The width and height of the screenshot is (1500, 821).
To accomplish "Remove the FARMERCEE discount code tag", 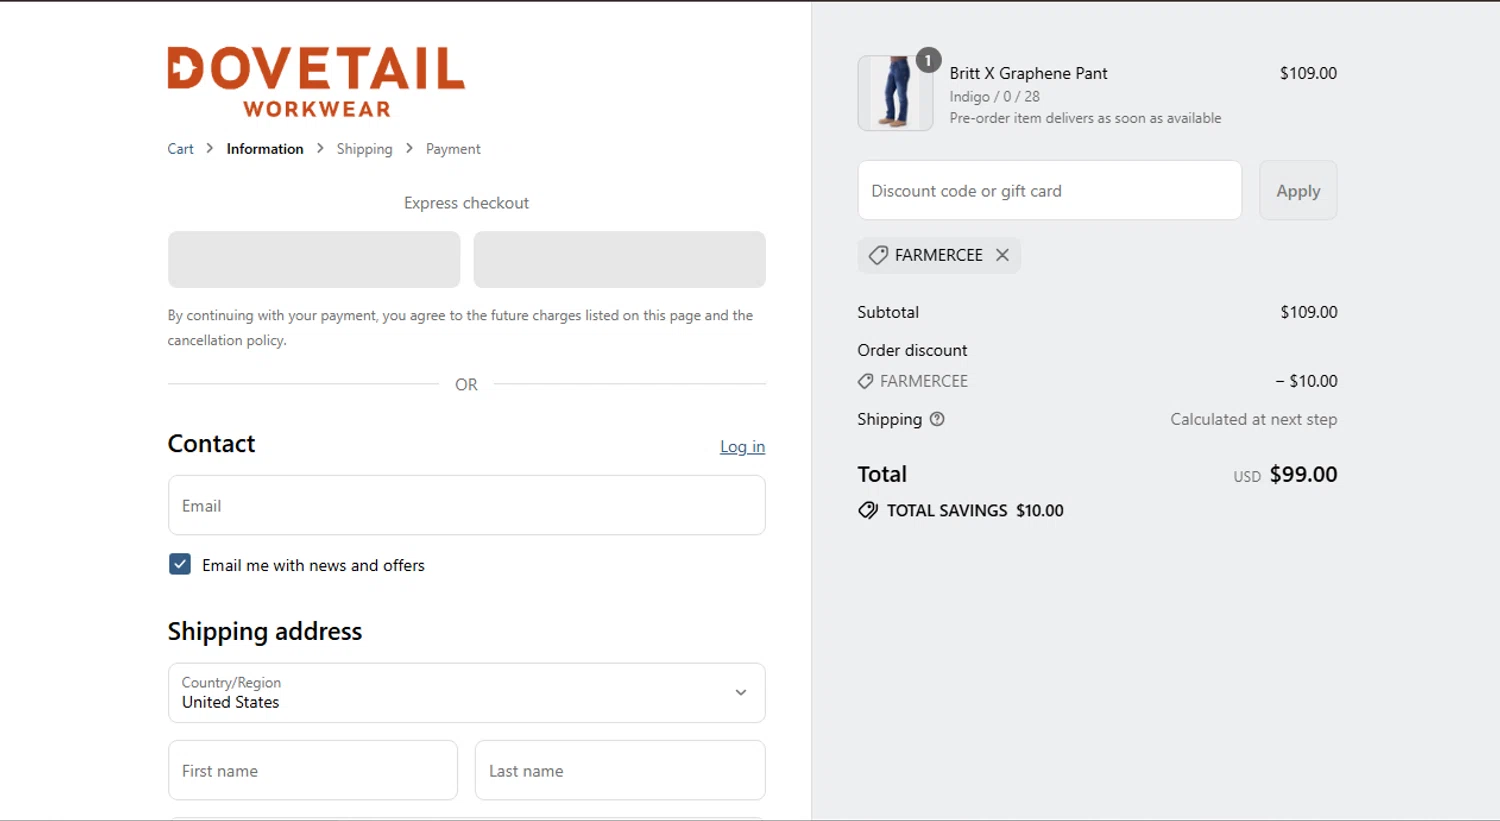I will tap(1002, 255).
